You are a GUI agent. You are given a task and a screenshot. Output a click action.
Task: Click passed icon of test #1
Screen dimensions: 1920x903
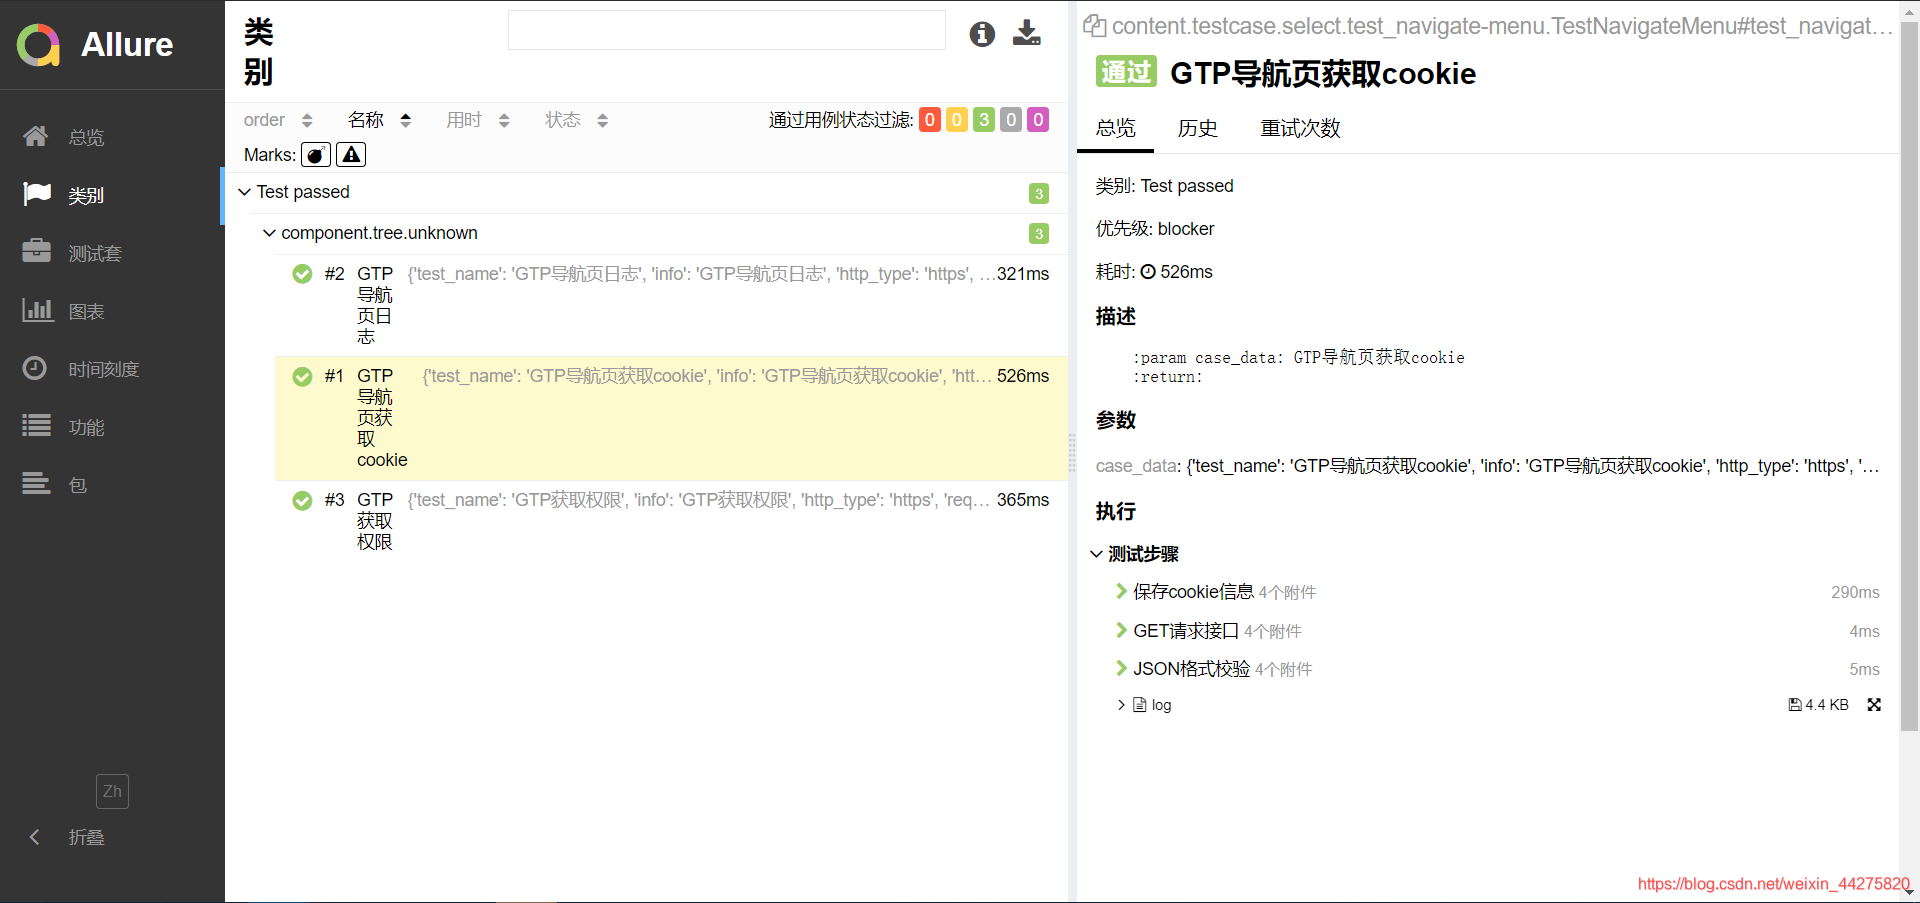302,376
